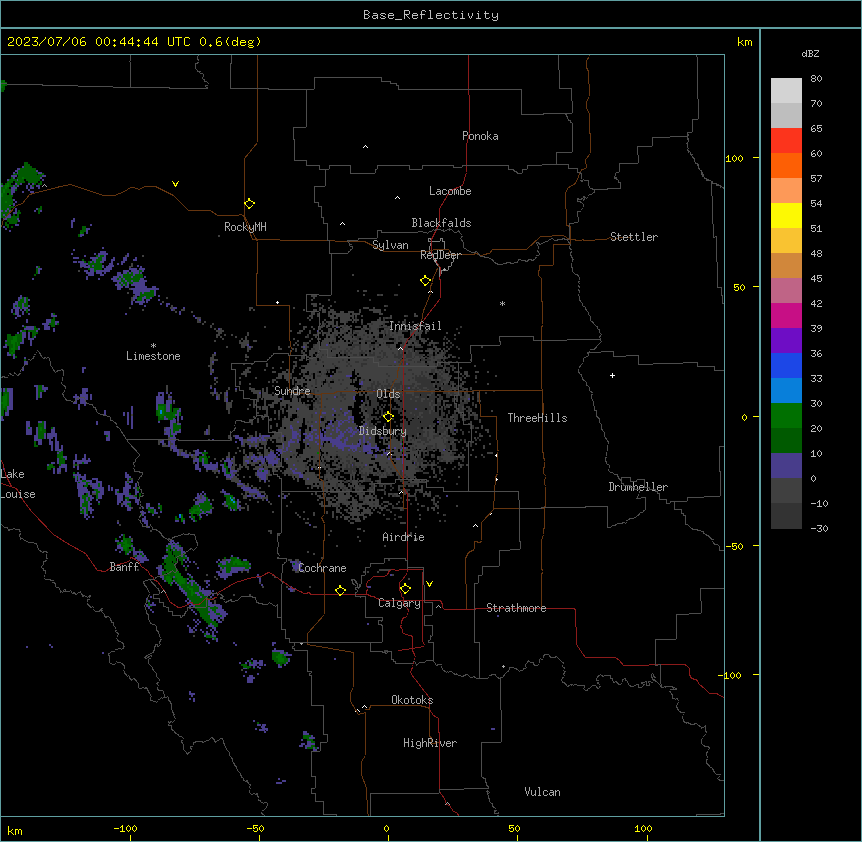Select the yellow diamond marker between Olds and Didsbury
This screenshot has width=862, height=842.
389,417
